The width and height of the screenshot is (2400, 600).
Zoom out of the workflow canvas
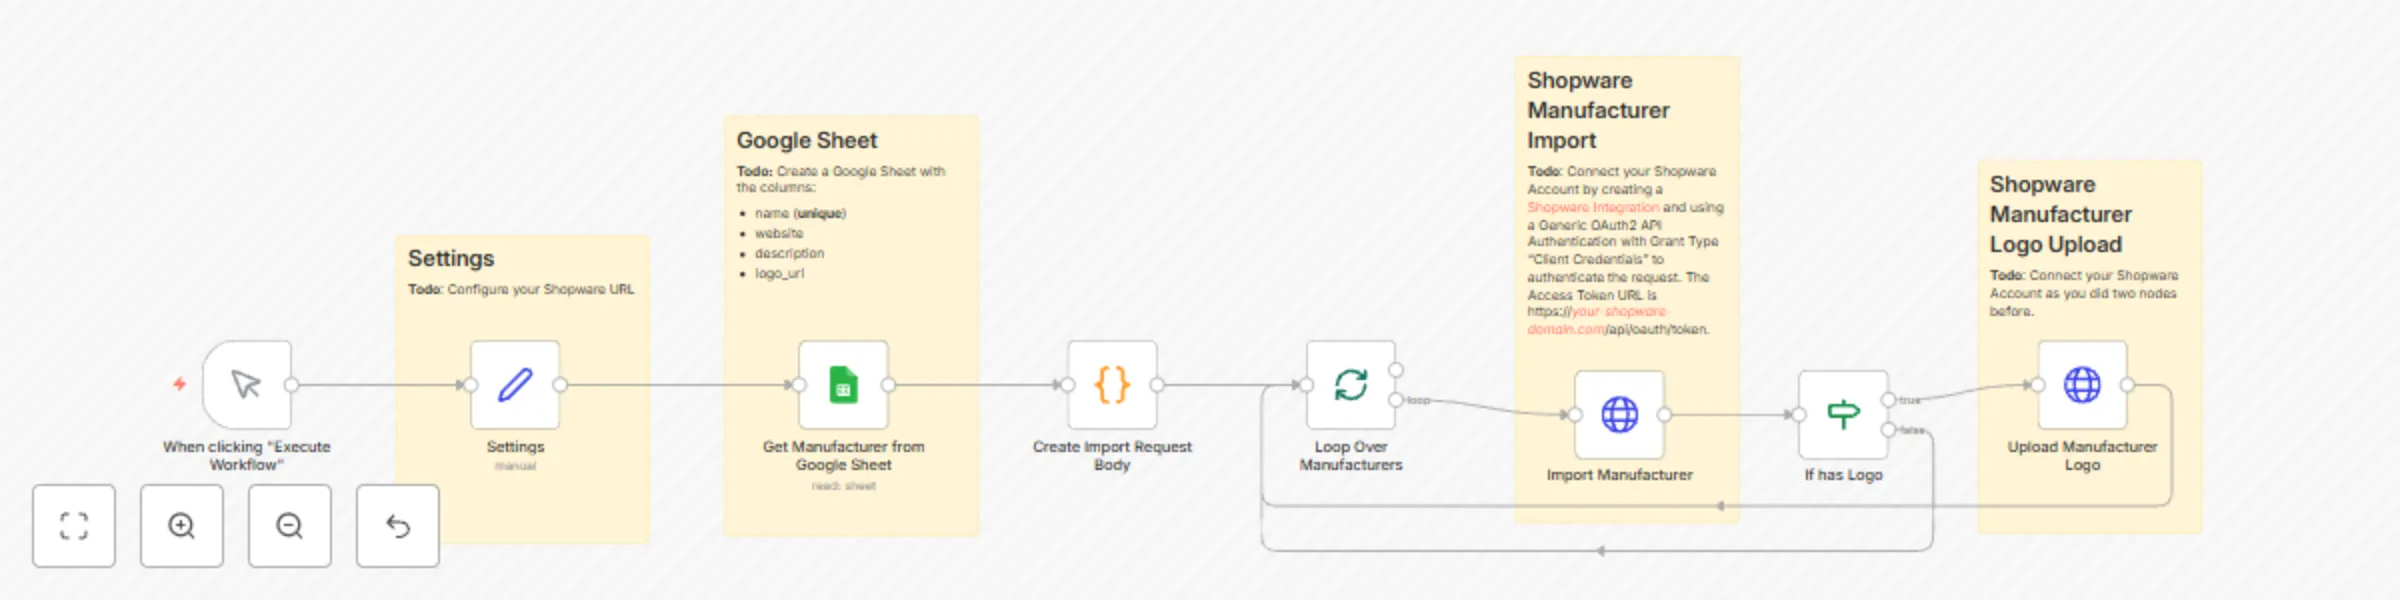290,526
